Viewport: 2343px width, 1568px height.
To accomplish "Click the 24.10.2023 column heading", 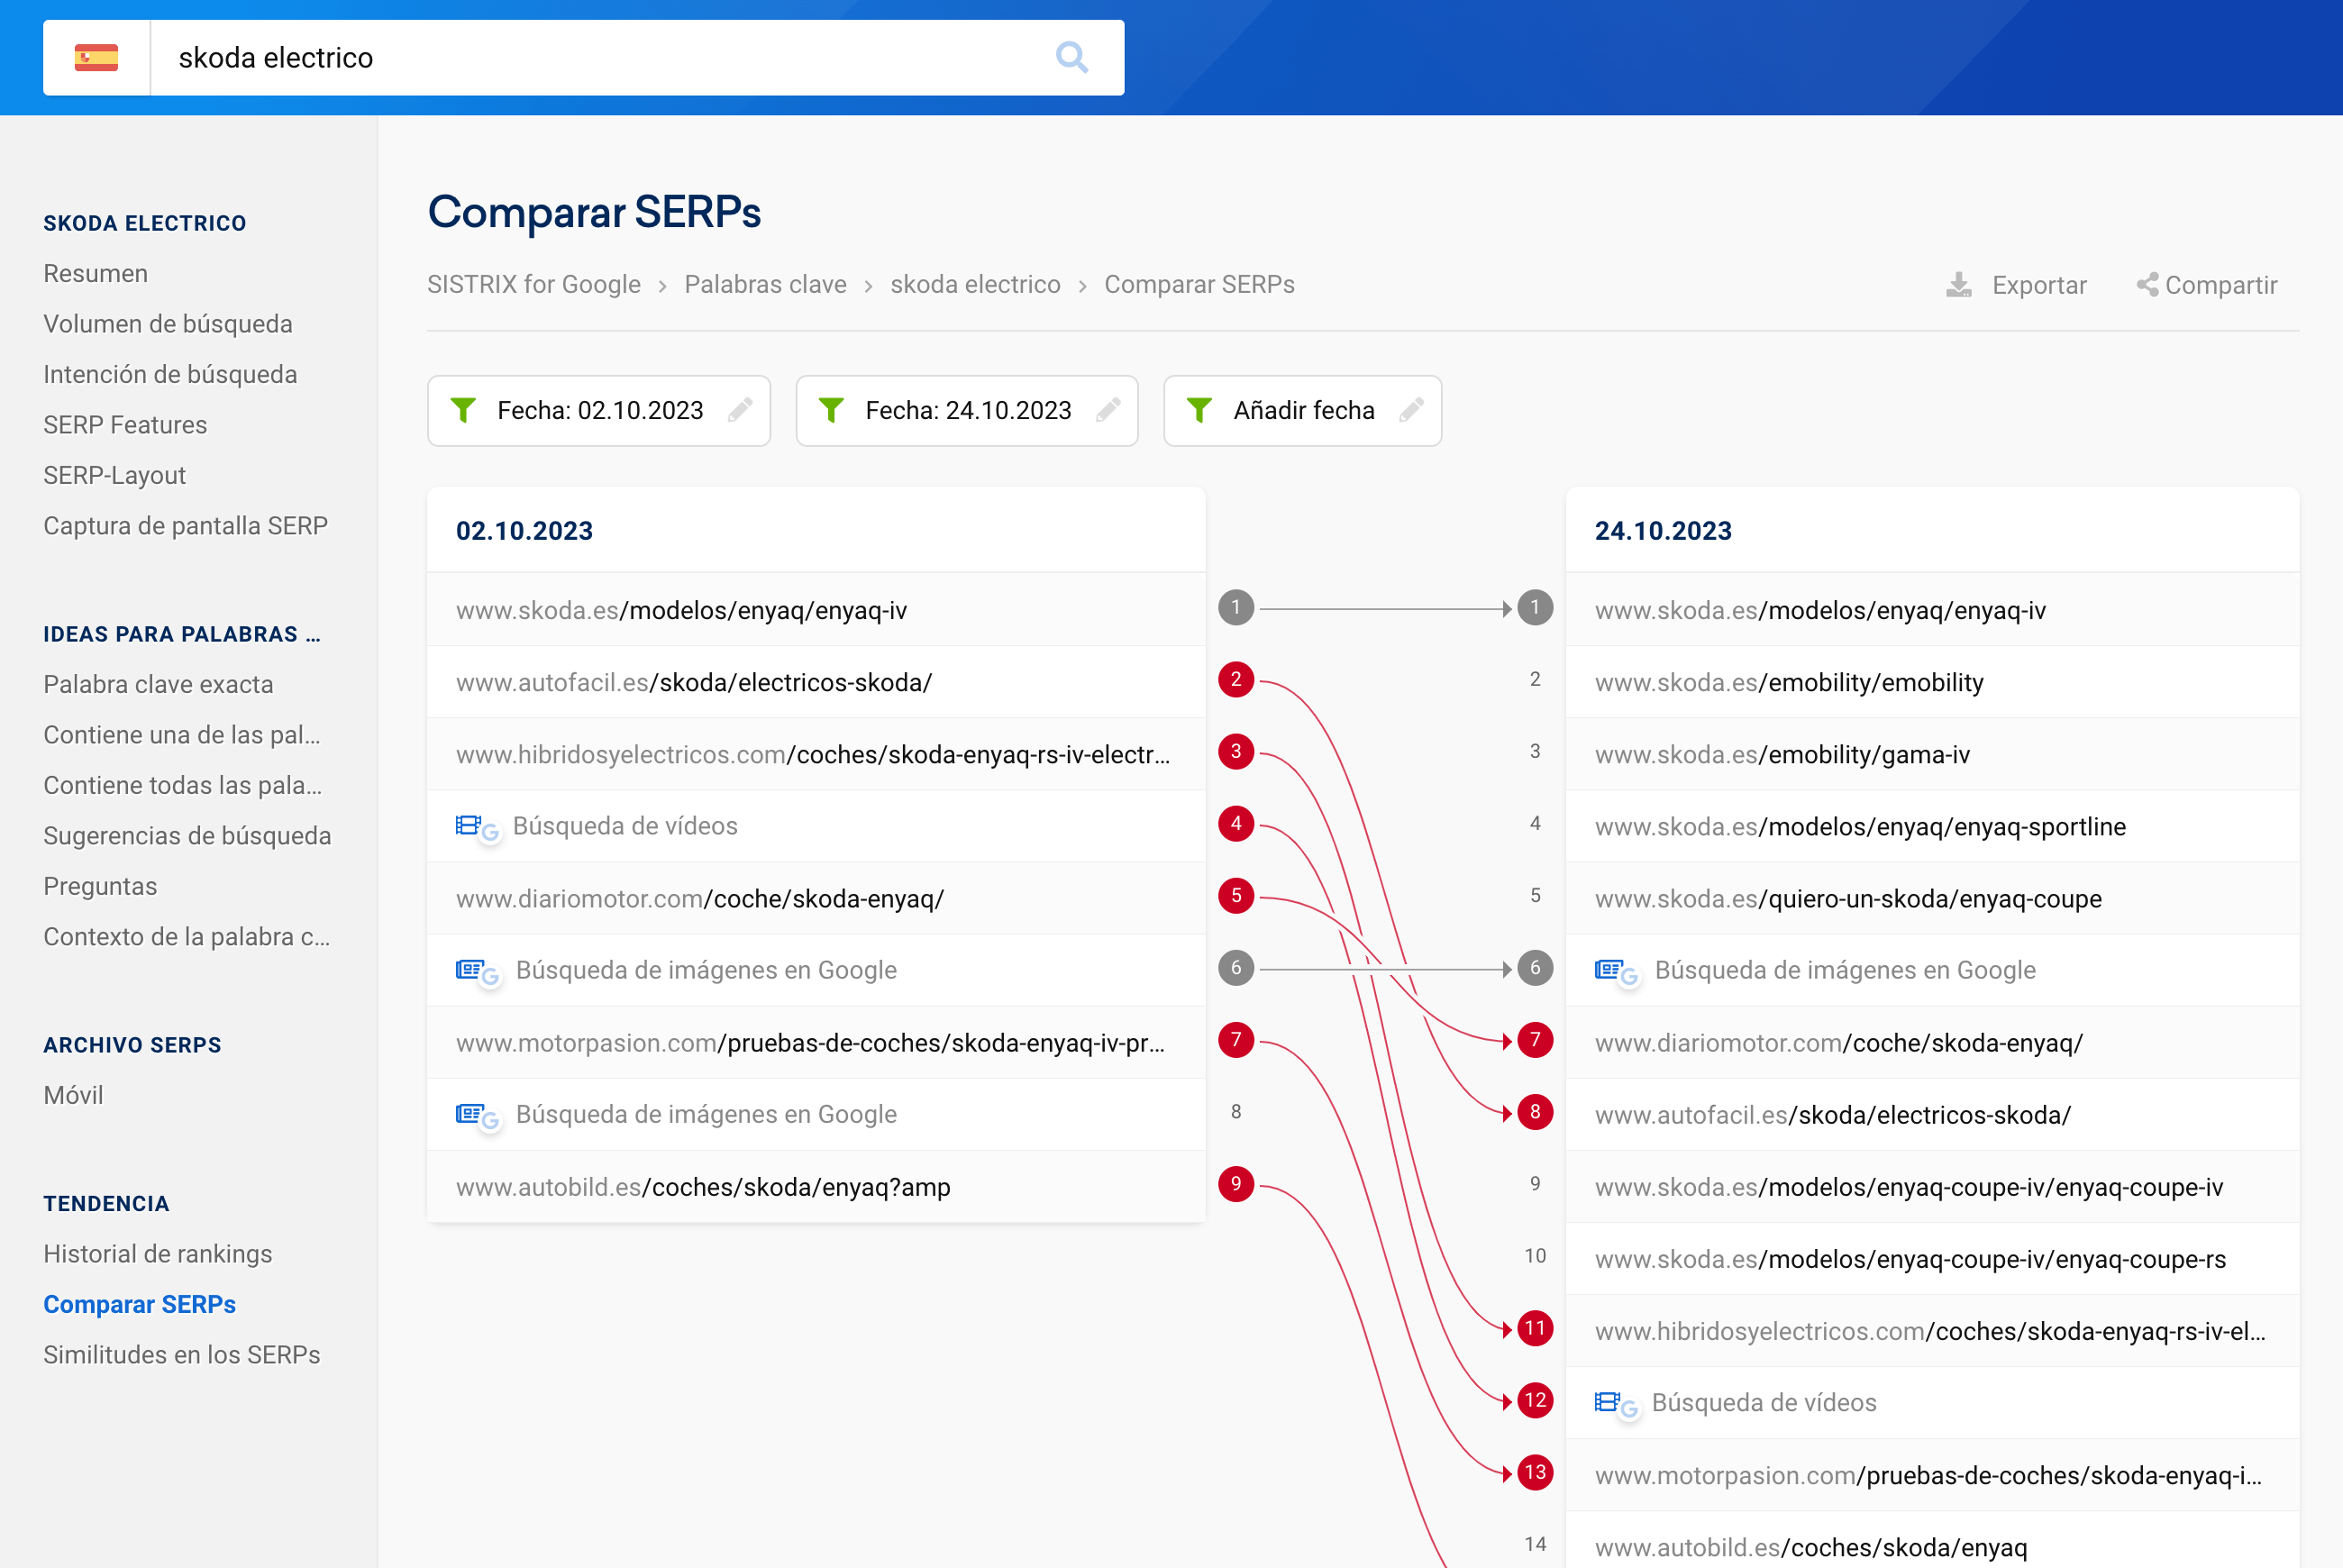I will 1663,531.
